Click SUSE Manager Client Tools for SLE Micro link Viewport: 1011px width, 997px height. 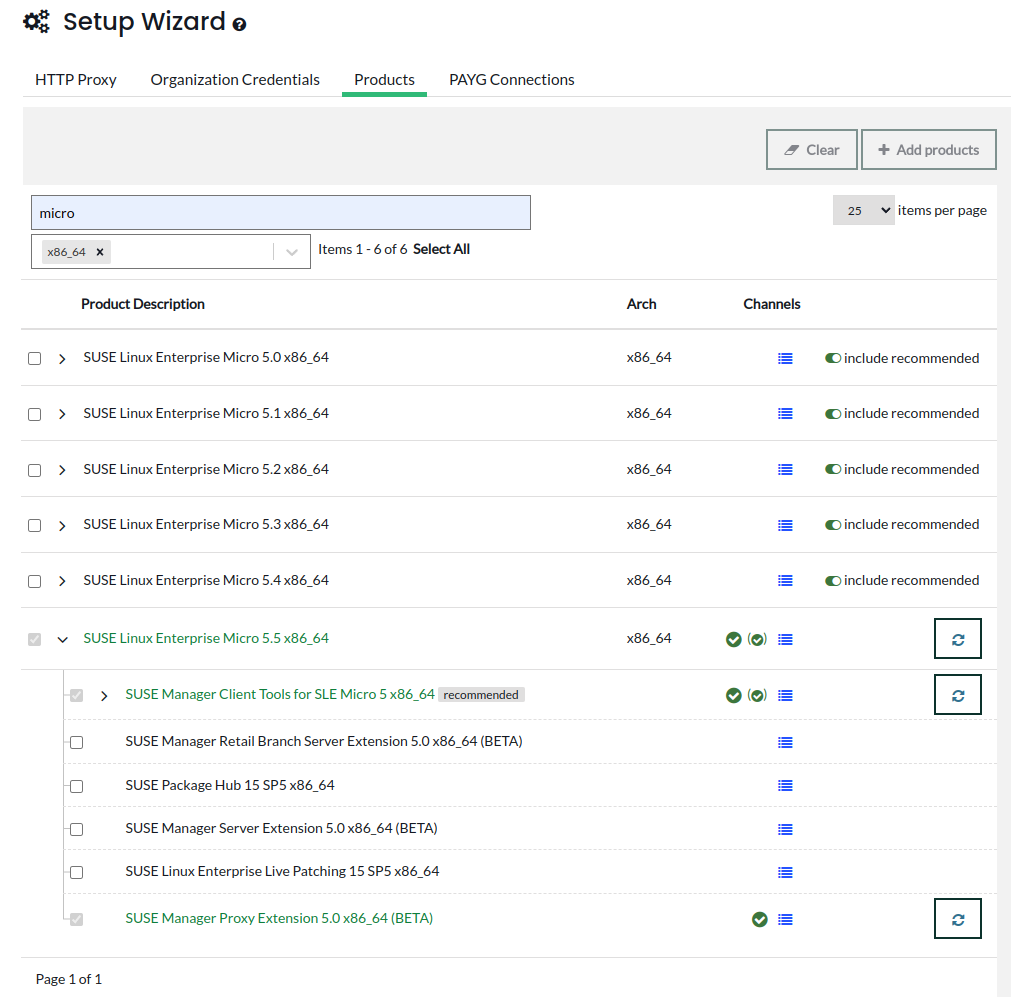click(x=280, y=694)
